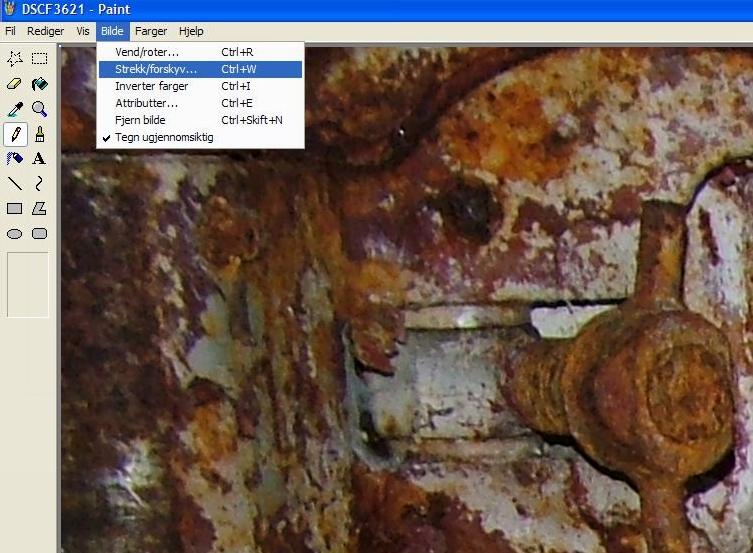Choose the Brush tool
Screen dimensions: 753x553
tap(39, 134)
